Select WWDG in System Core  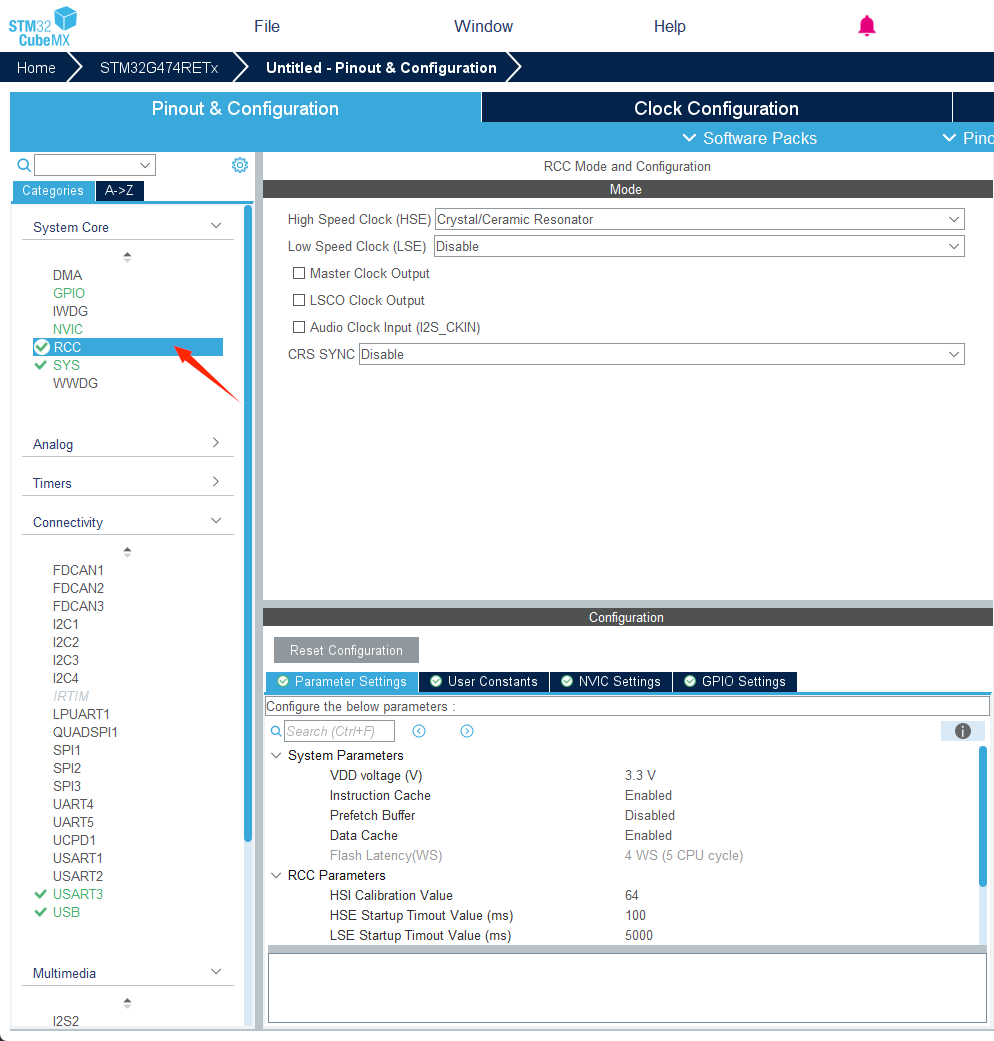75,383
